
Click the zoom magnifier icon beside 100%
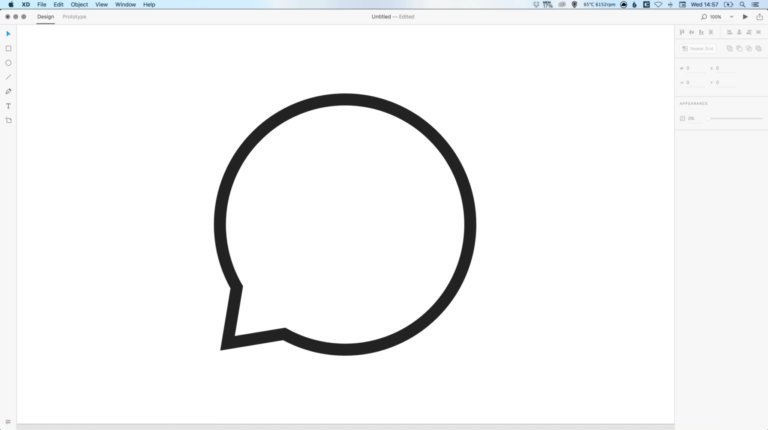pyautogui.click(x=704, y=17)
